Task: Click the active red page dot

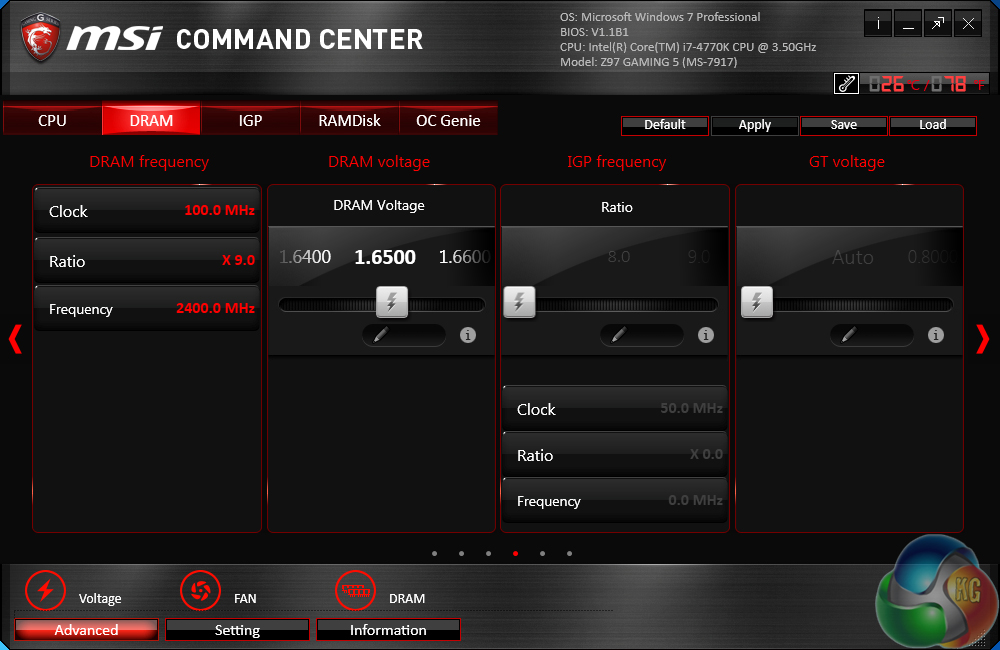Action: [515, 554]
